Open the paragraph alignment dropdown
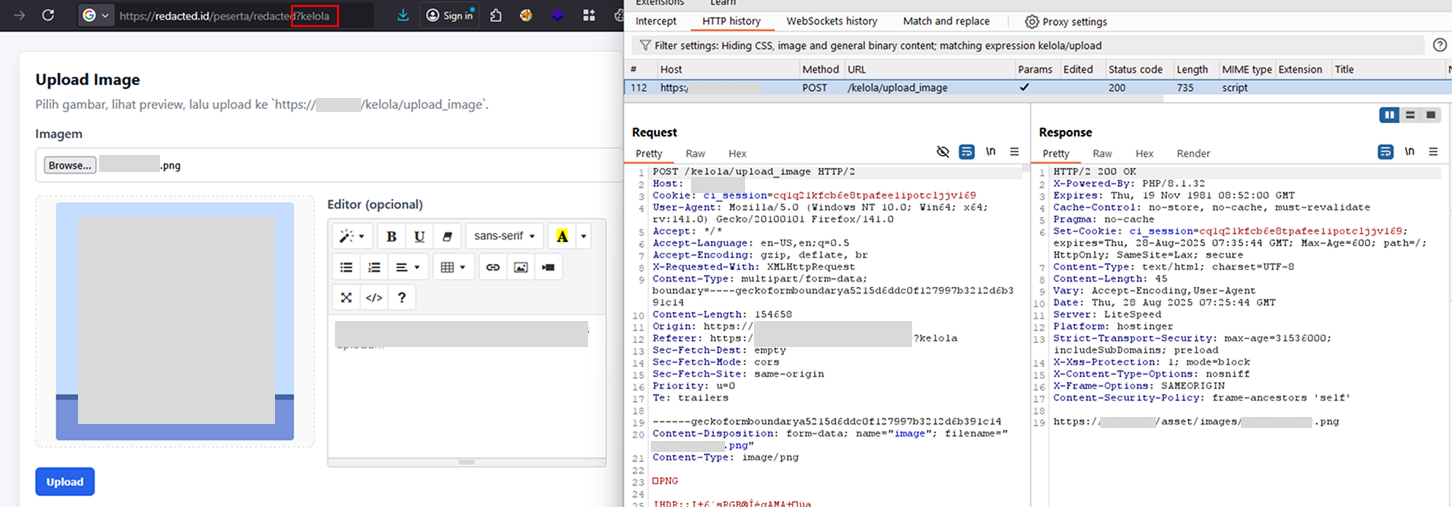1452x507 pixels. (x=407, y=267)
